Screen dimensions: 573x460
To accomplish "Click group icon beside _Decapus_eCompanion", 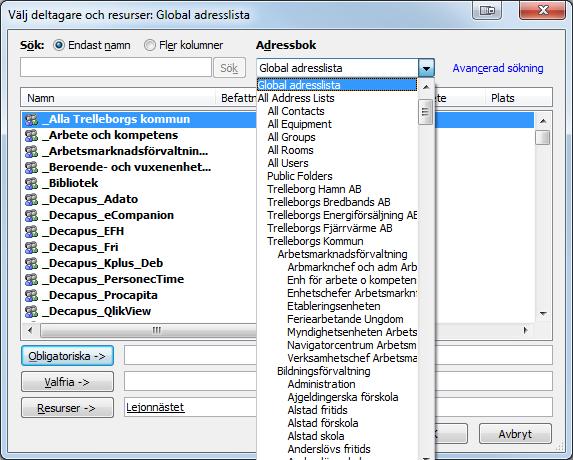I will [x=31, y=216].
